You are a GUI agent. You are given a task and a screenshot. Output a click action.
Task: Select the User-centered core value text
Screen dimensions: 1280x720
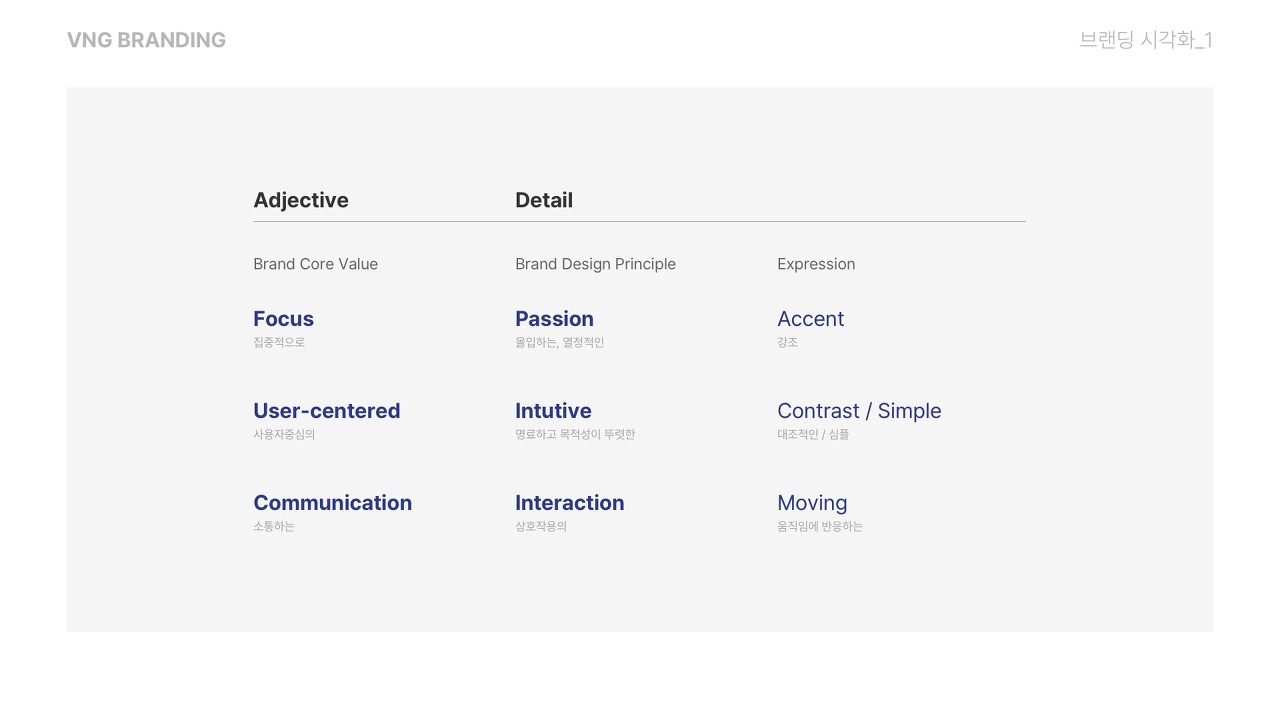pyautogui.click(x=326, y=411)
